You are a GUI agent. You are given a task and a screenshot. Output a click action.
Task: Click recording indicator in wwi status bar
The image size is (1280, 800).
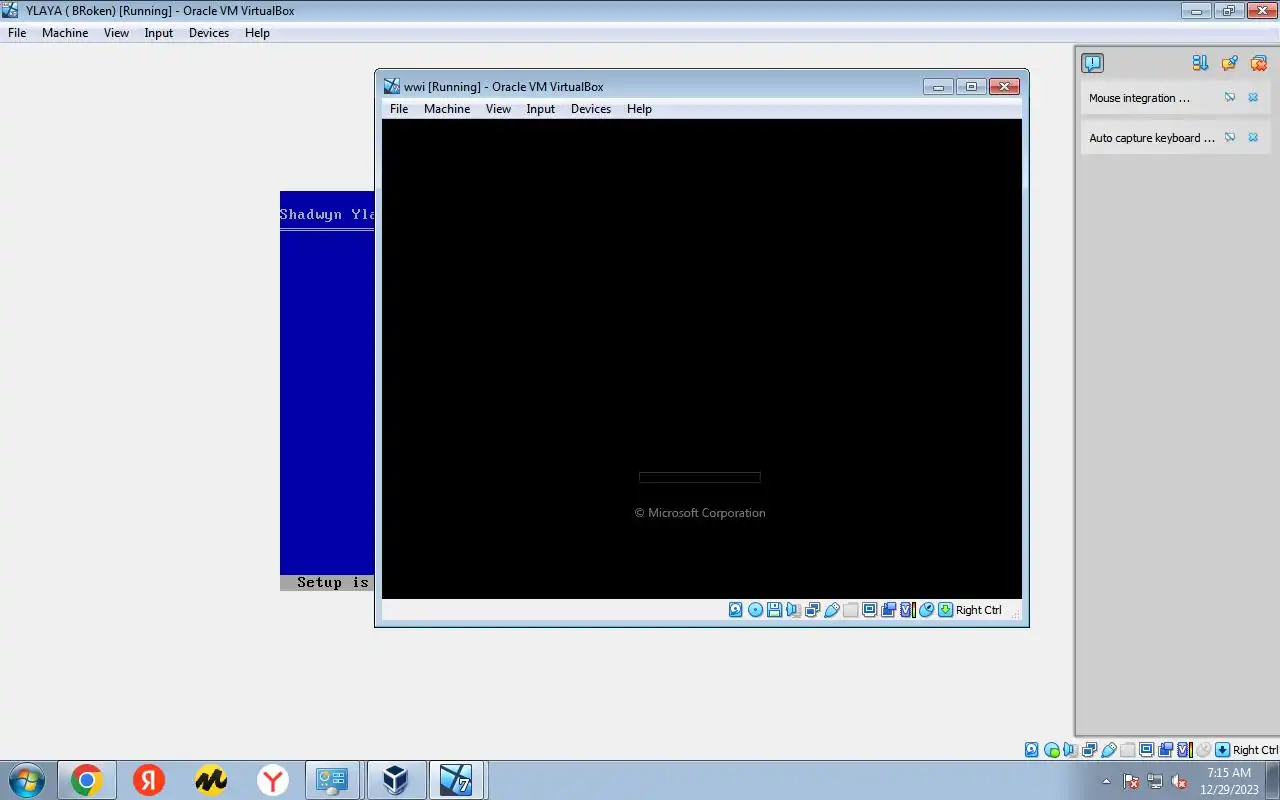[888, 610]
